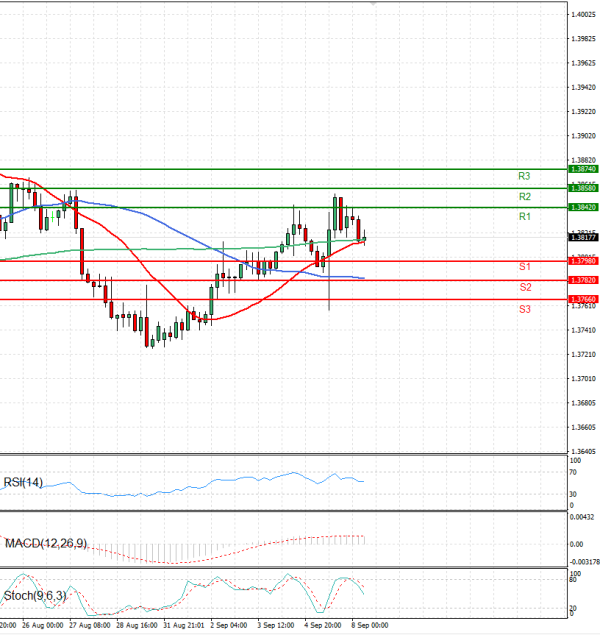Viewport: 600px width, 635px height.
Task: Click the 2 Sep 04:00 time label
Action: [x=229, y=626]
